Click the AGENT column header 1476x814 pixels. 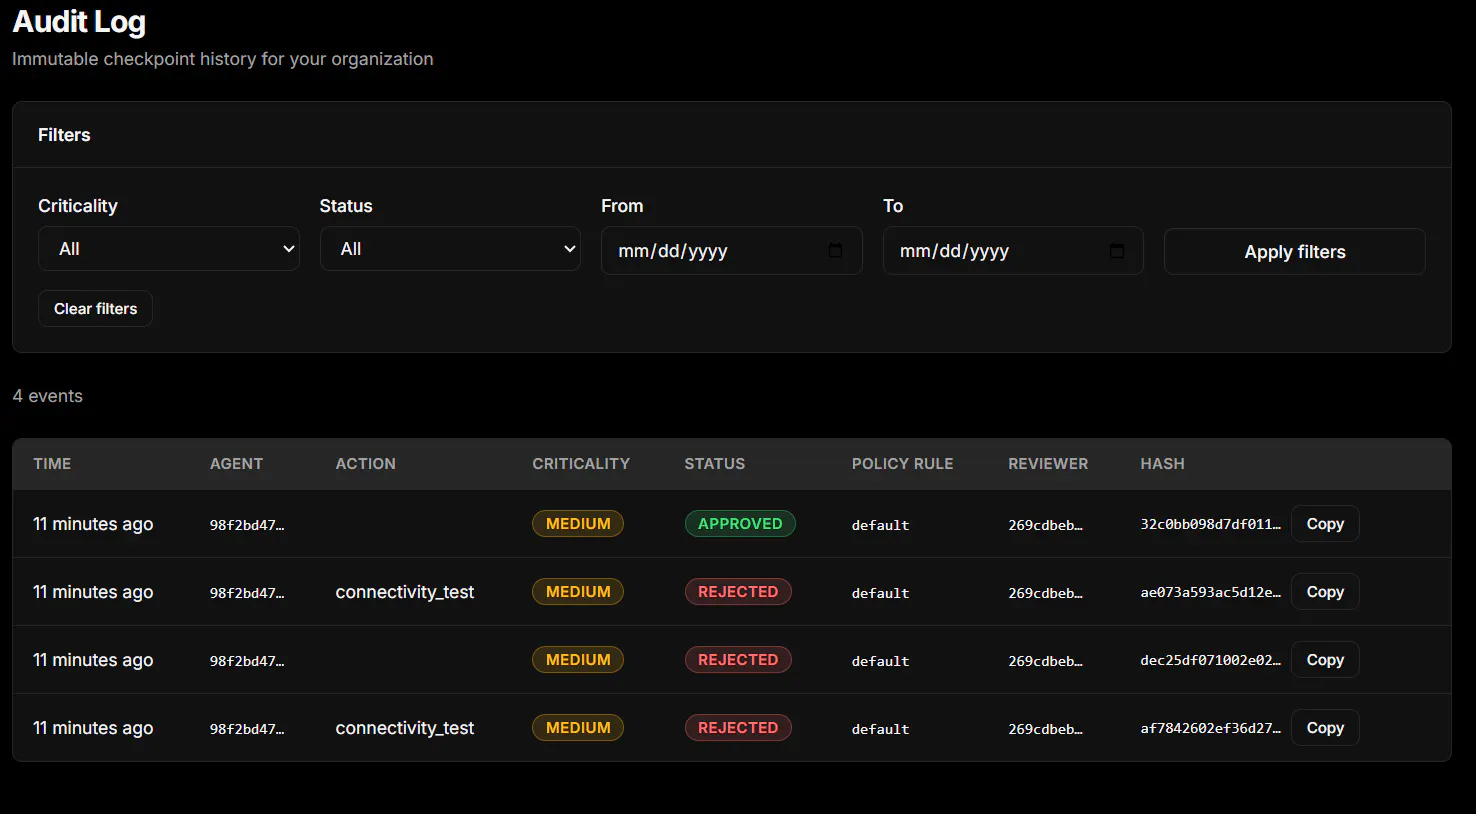(x=236, y=464)
